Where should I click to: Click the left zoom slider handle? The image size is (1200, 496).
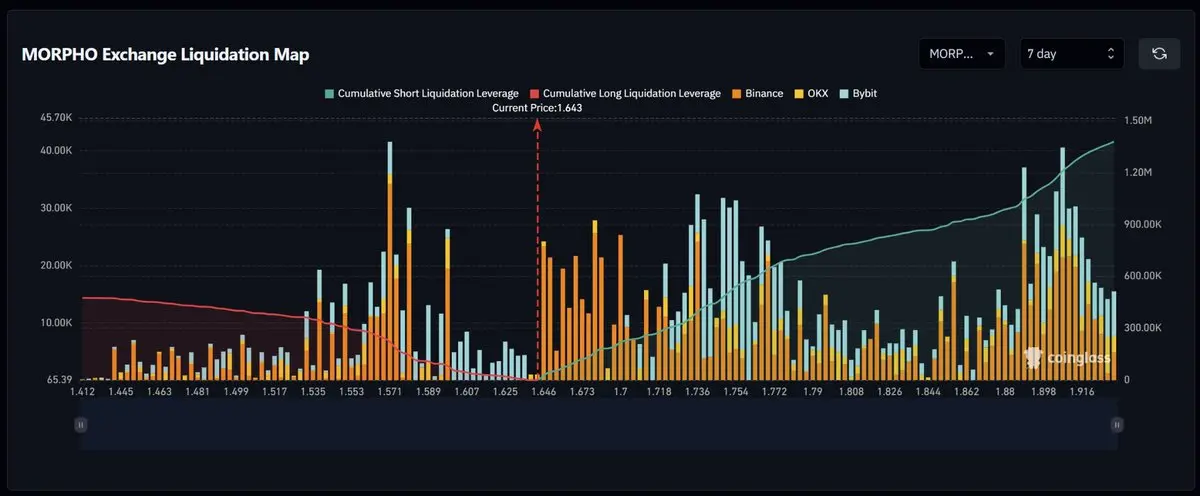pyautogui.click(x=81, y=425)
